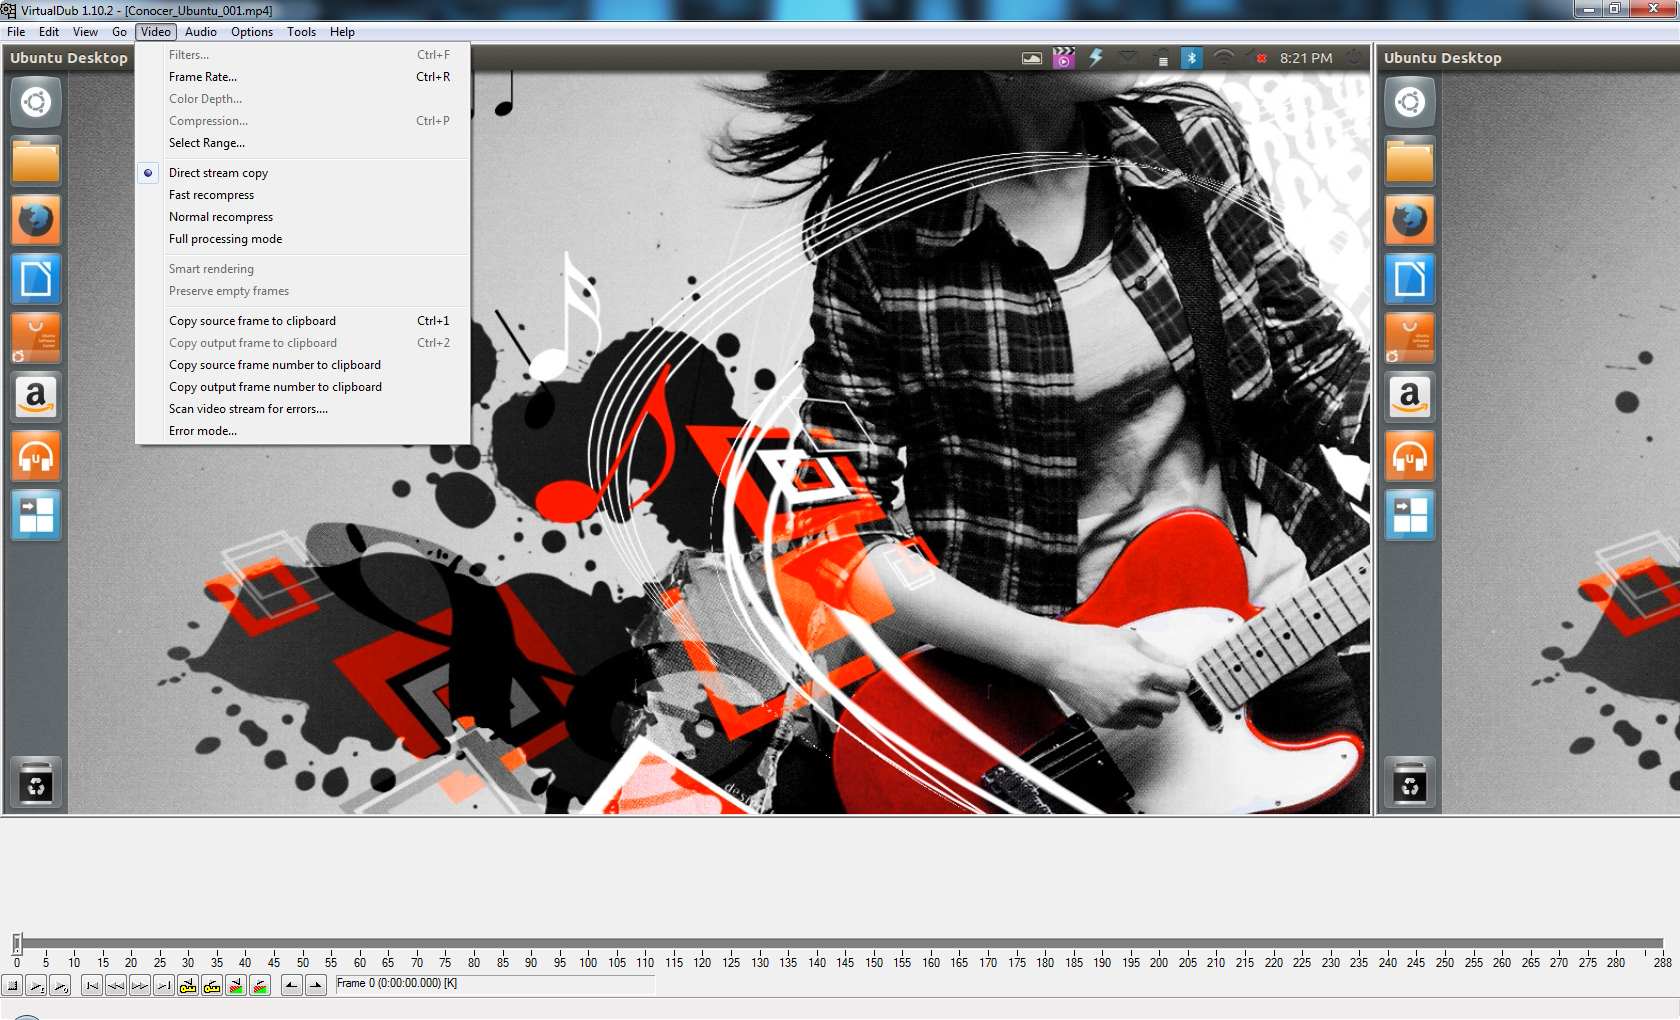Click workspace switcher icon in left video pane
Viewport: 1680px width, 1020px height.
coord(36,515)
